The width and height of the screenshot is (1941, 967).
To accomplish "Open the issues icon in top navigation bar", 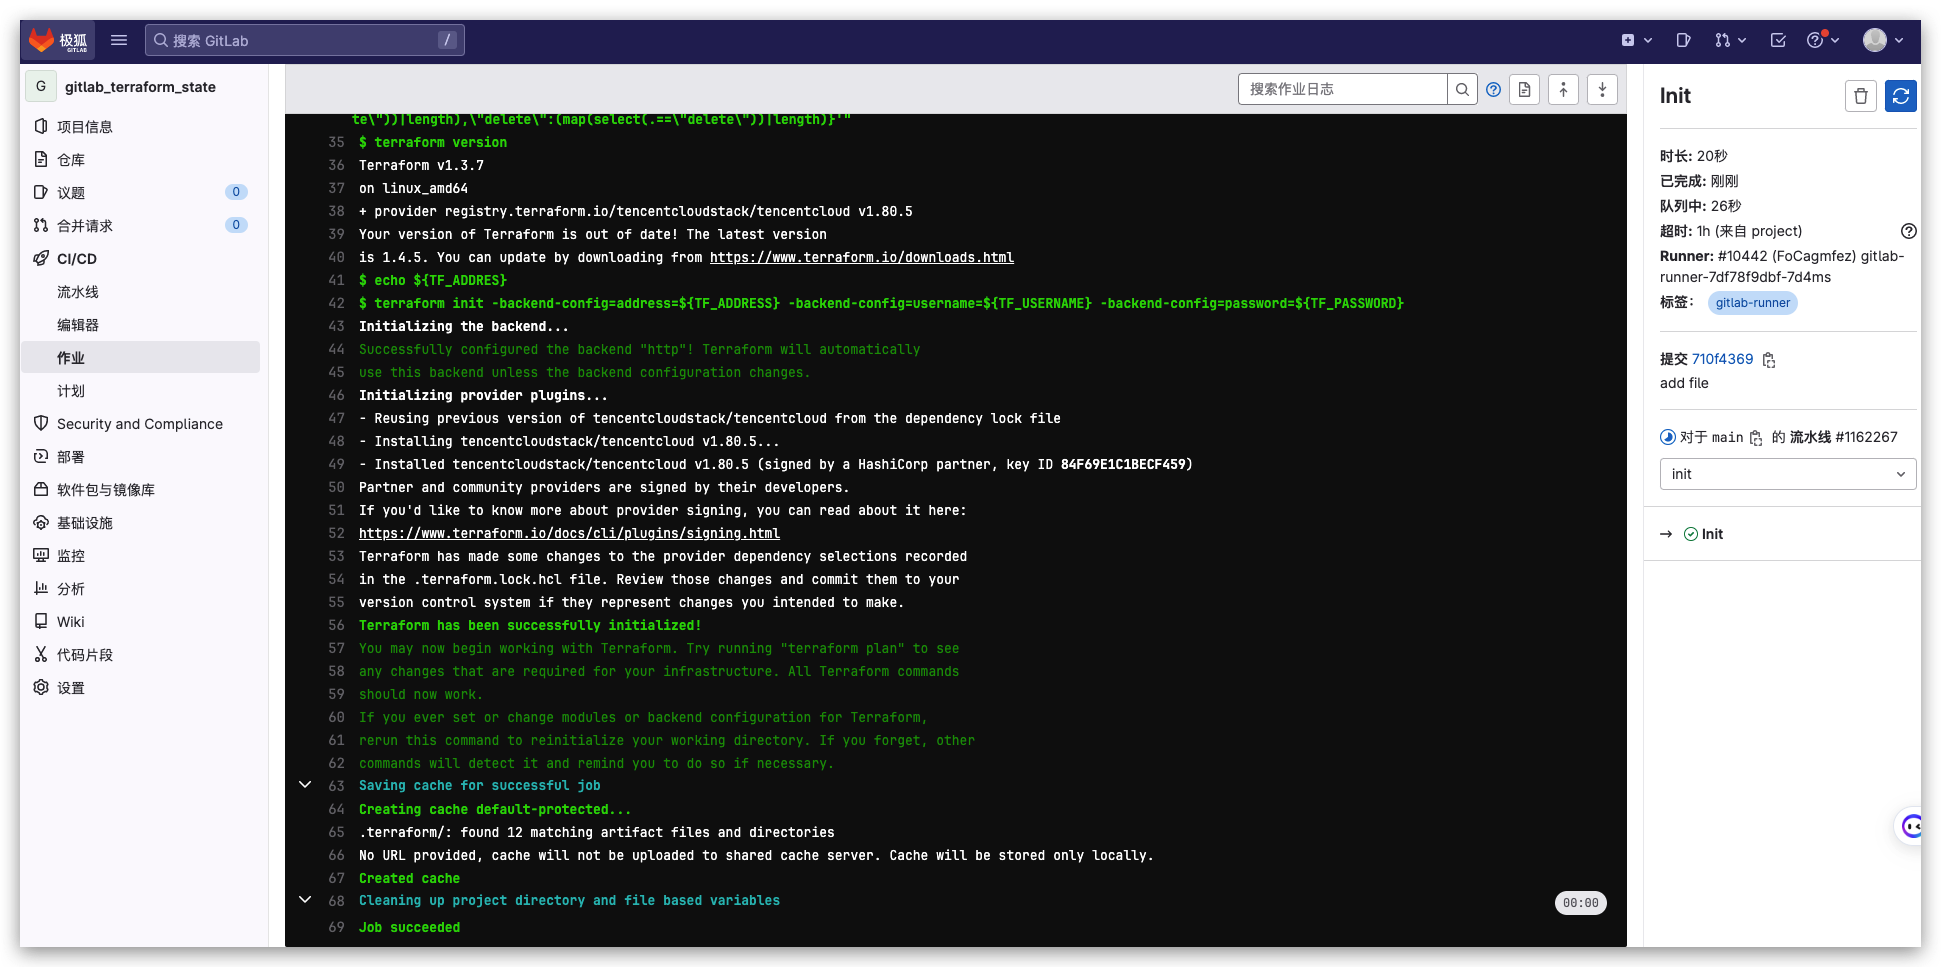I will pyautogui.click(x=1683, y=40).
